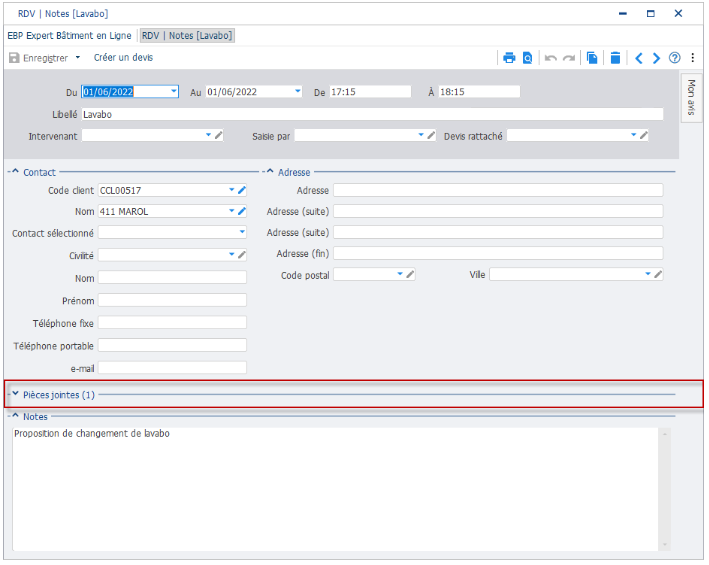Screen dimensions: 709x565
Task: Minimize the RDV Notes window
Action: (x=623, y=14)
